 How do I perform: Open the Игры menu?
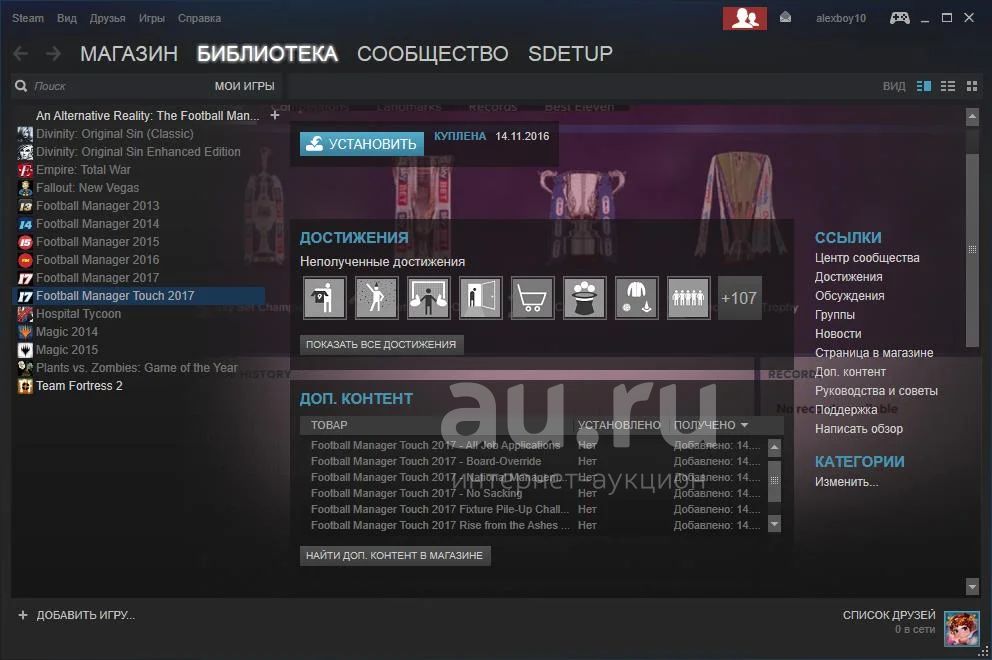pyautogui.click(x=152, y=18)
